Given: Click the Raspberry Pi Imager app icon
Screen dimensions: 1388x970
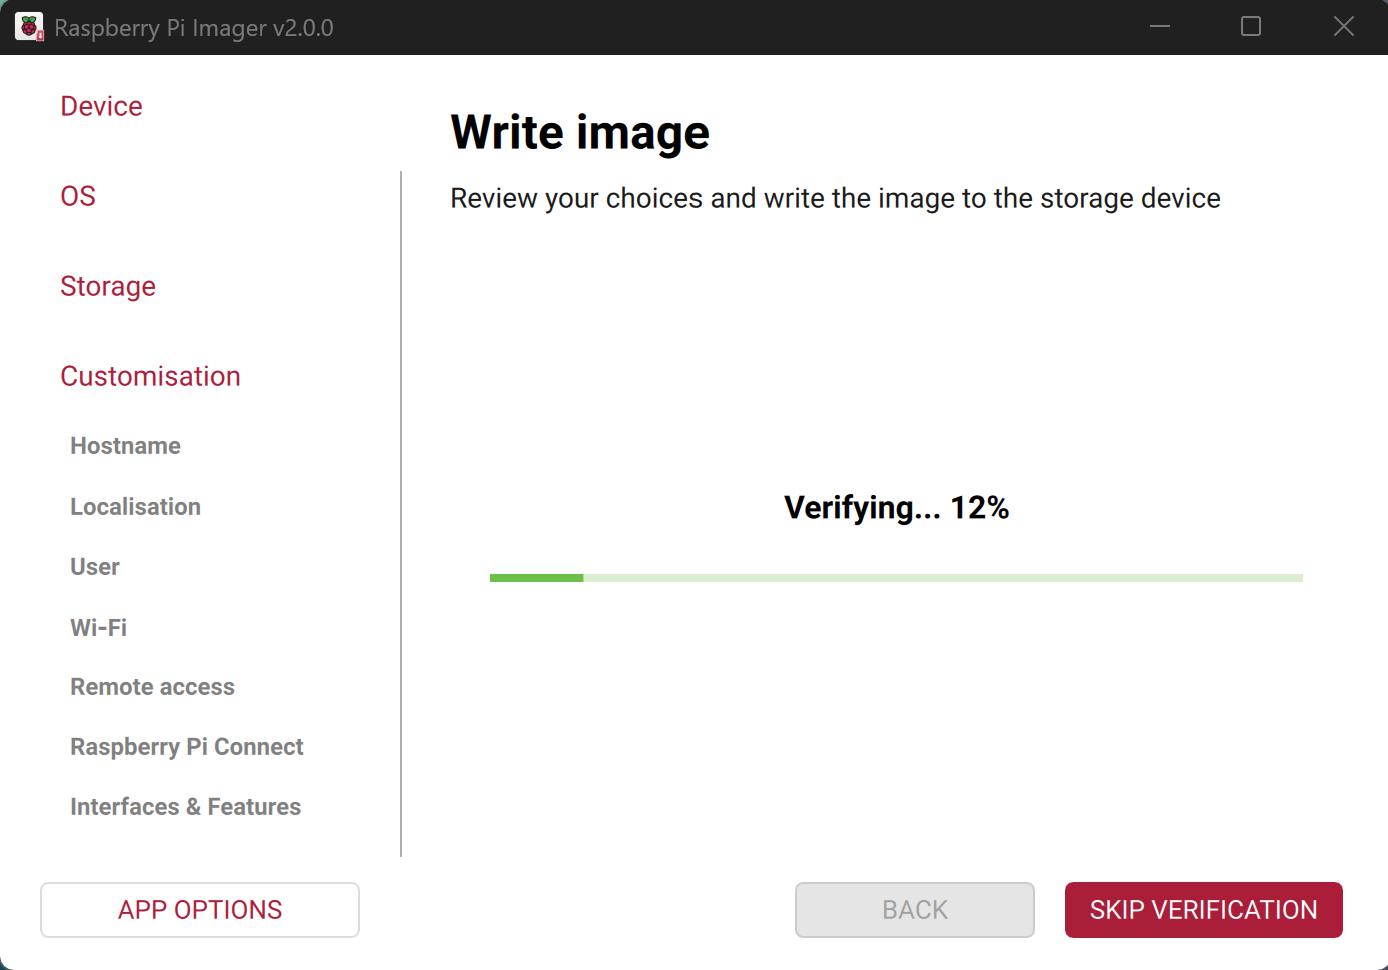Looking at the screenshot, I should pyautogui.click(x=29, y=27).
